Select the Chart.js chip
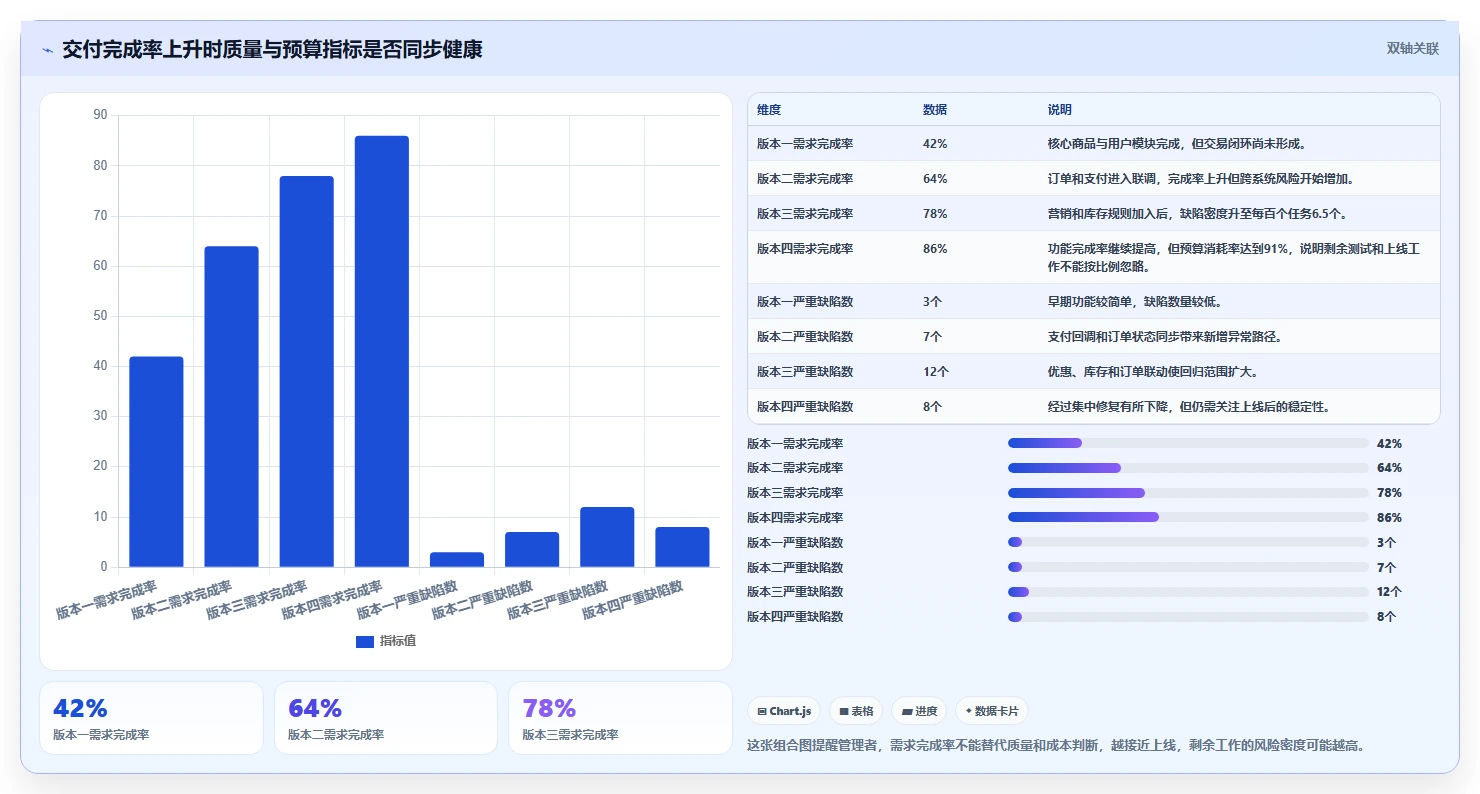Image resolution: width=1480 pixels, height=794 pixels. tap(784, 711)
